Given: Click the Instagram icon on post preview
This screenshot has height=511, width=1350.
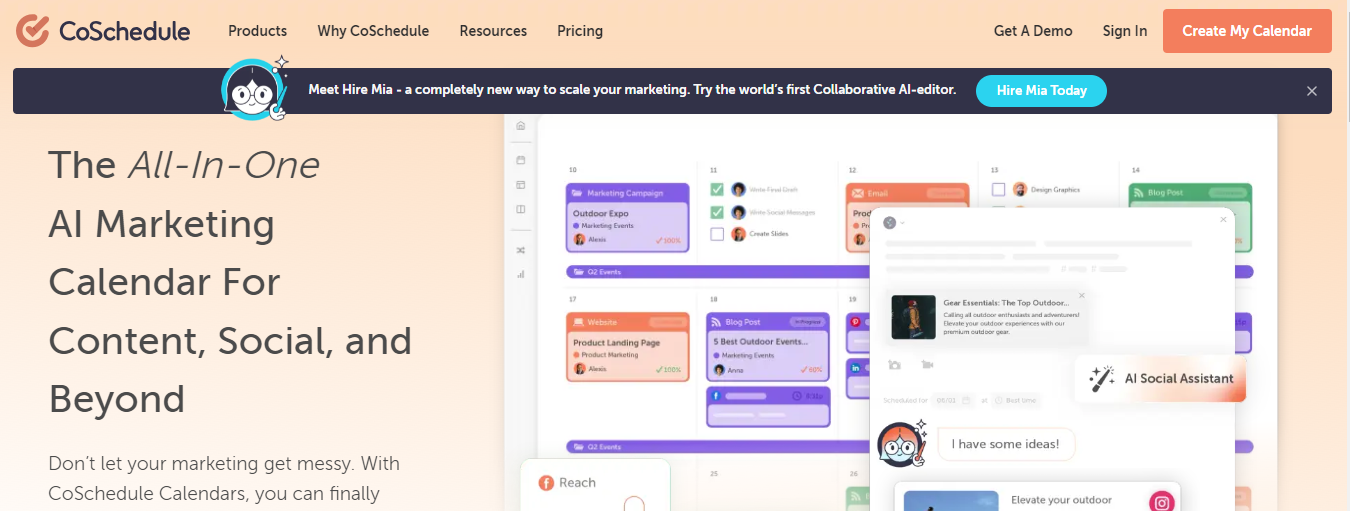Looking at the screenshot, I should click(x=1160, y=502).
